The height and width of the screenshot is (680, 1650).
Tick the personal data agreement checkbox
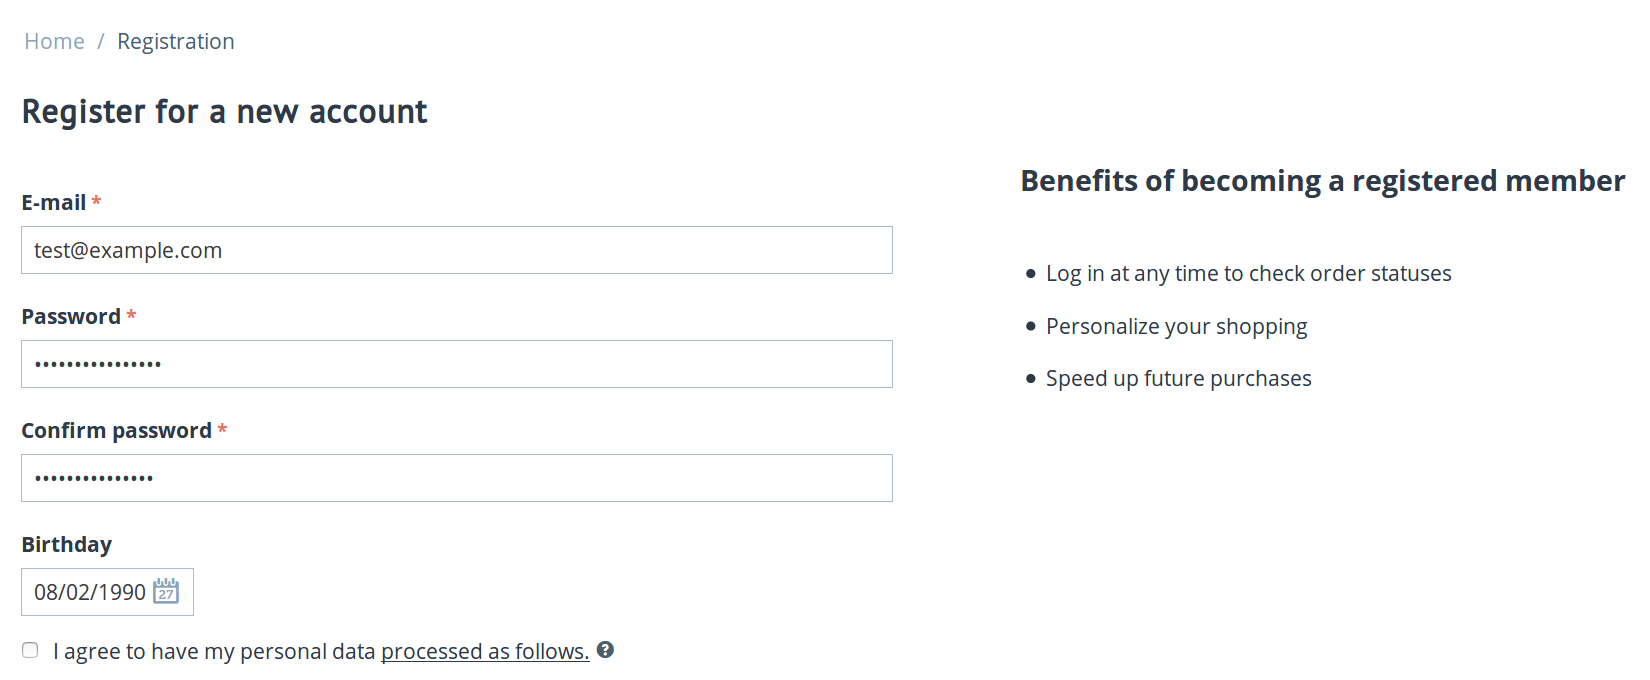(x=30, y=650)
